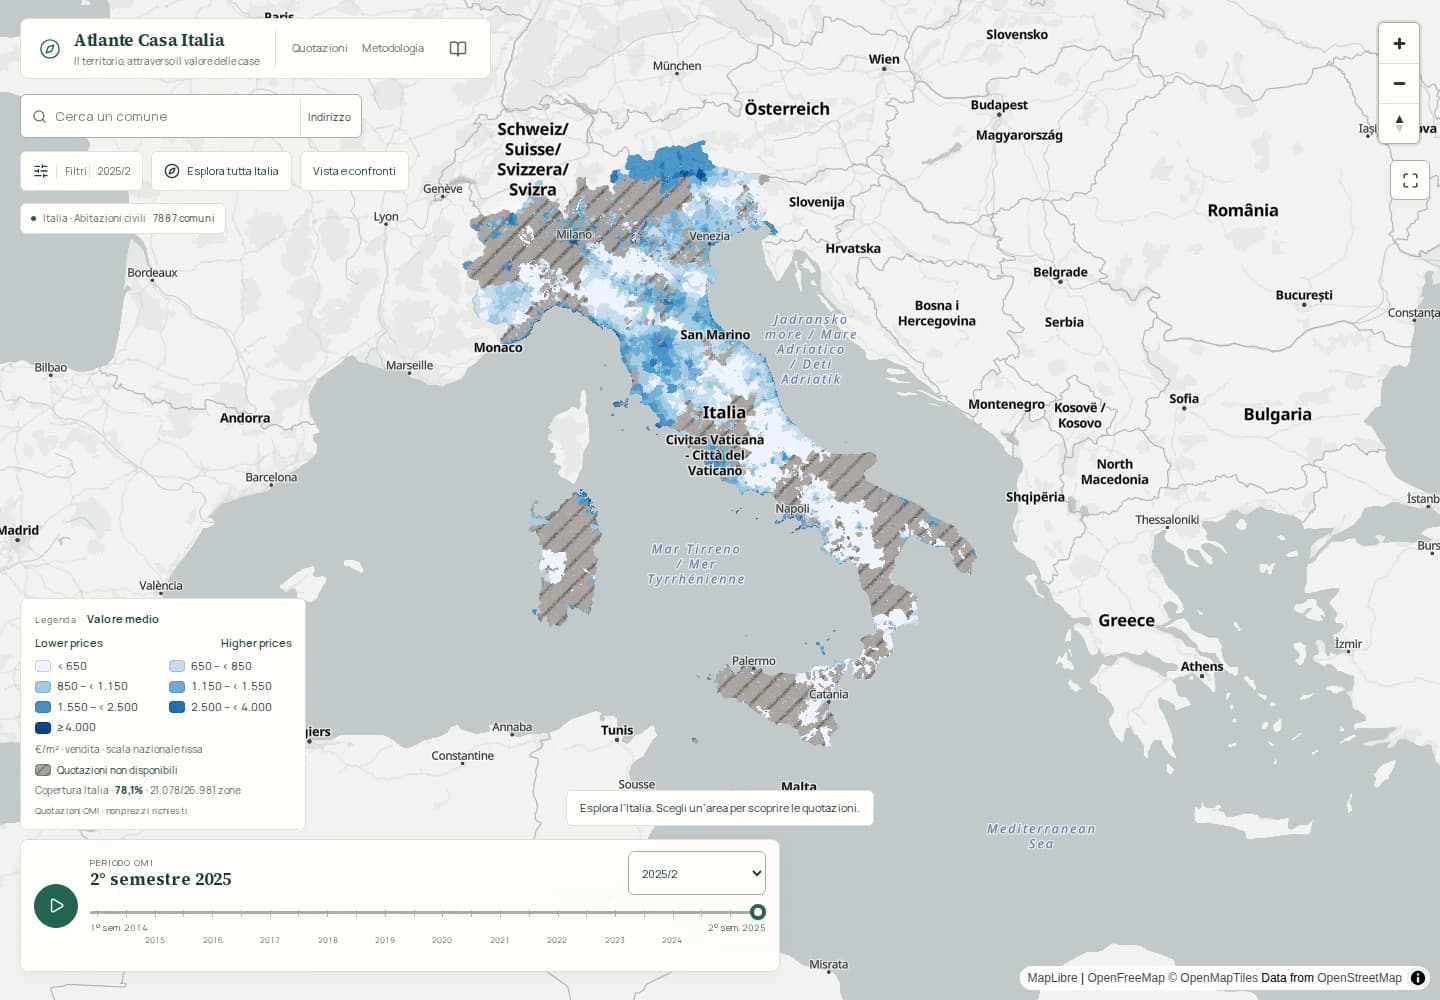The image size is (1440, 1000).
Task: Click the Napoli label on map
Action: (x=793, y=508)
